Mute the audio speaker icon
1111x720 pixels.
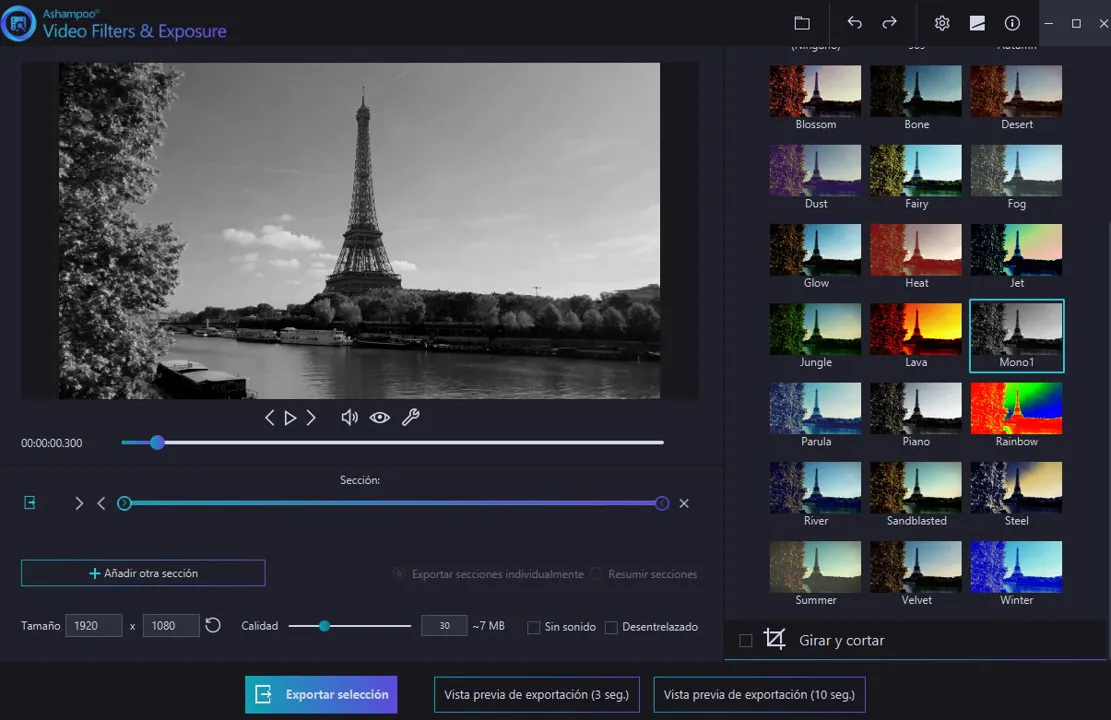(x=349, y=417)
